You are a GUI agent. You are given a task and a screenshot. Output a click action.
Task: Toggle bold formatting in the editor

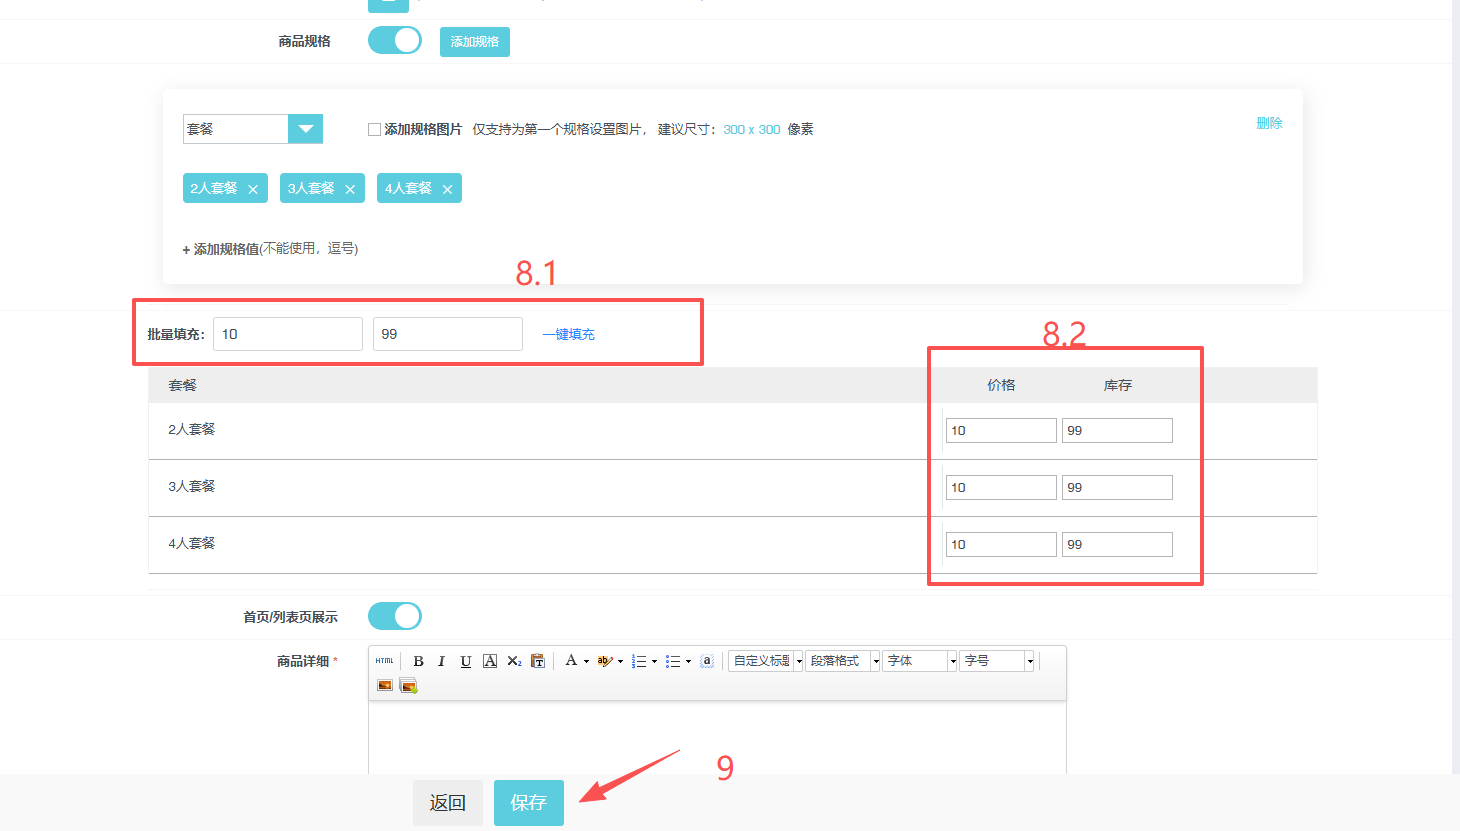point(418,661)
